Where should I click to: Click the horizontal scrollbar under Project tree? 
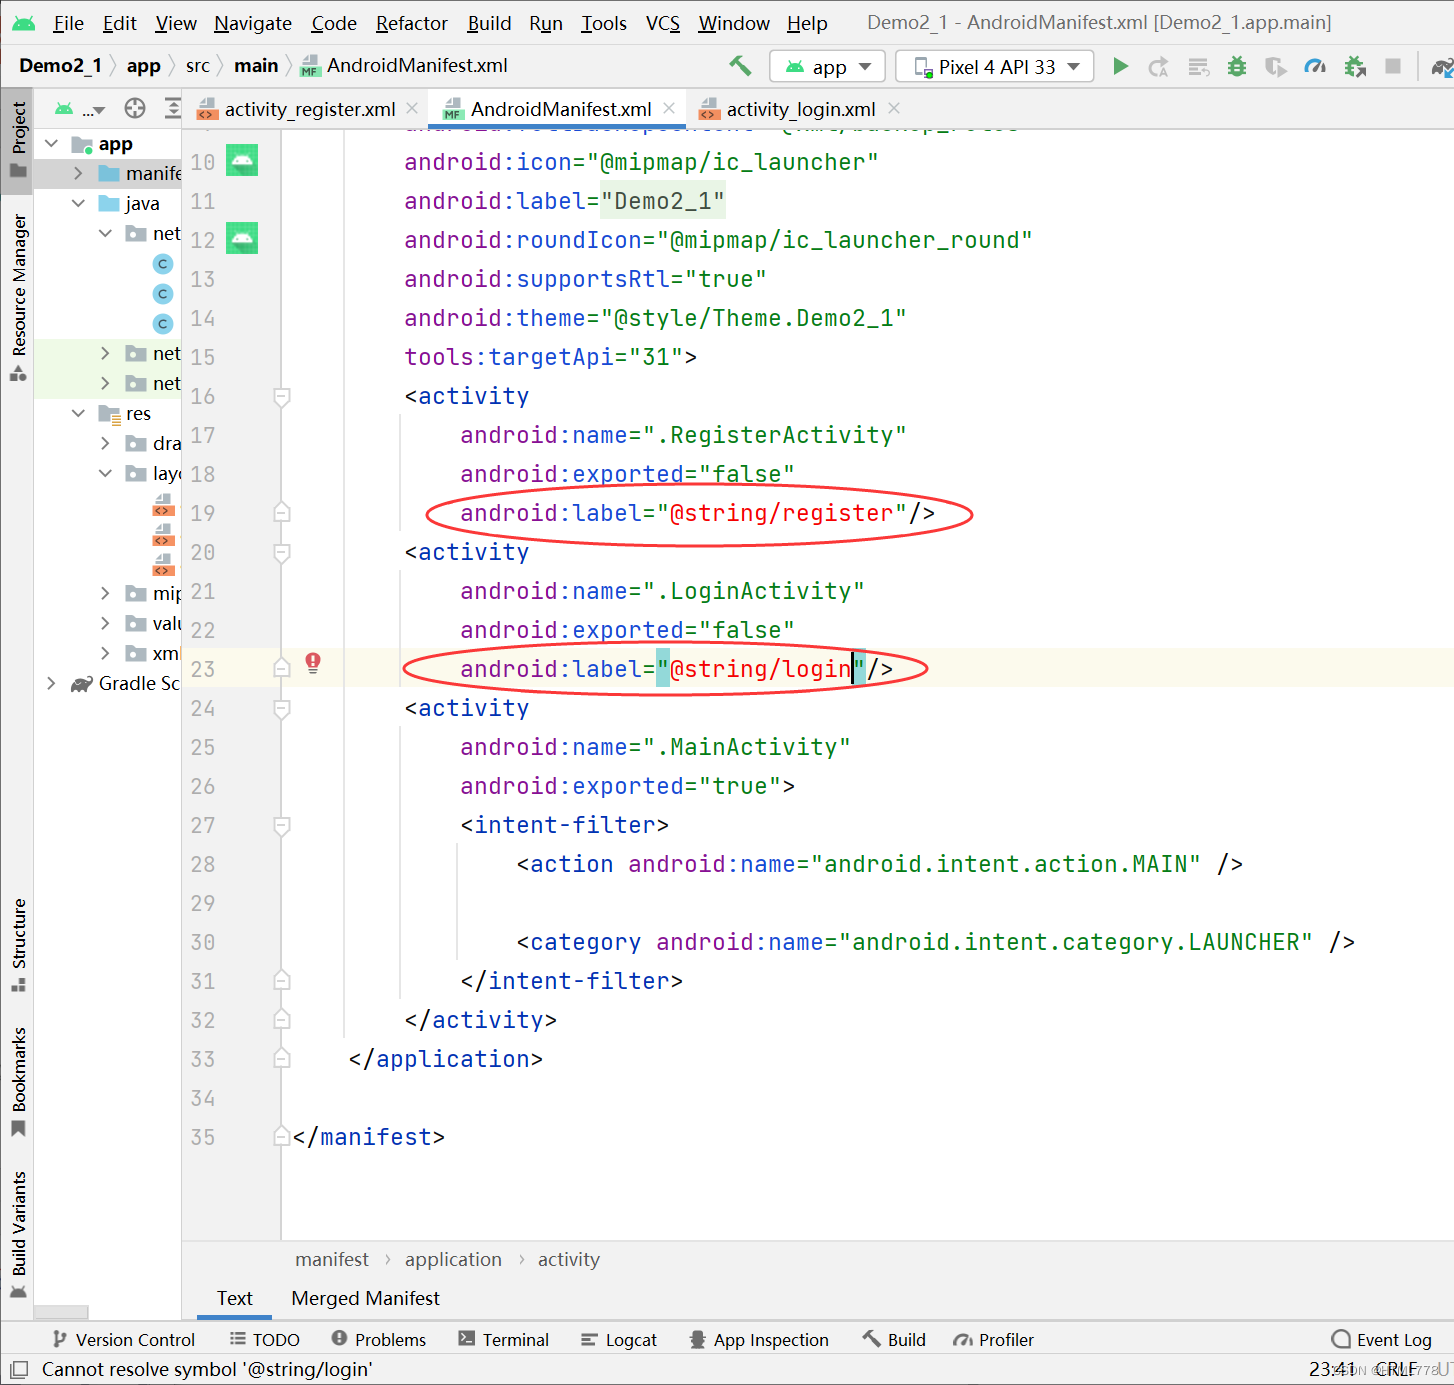pos(61,1312)
